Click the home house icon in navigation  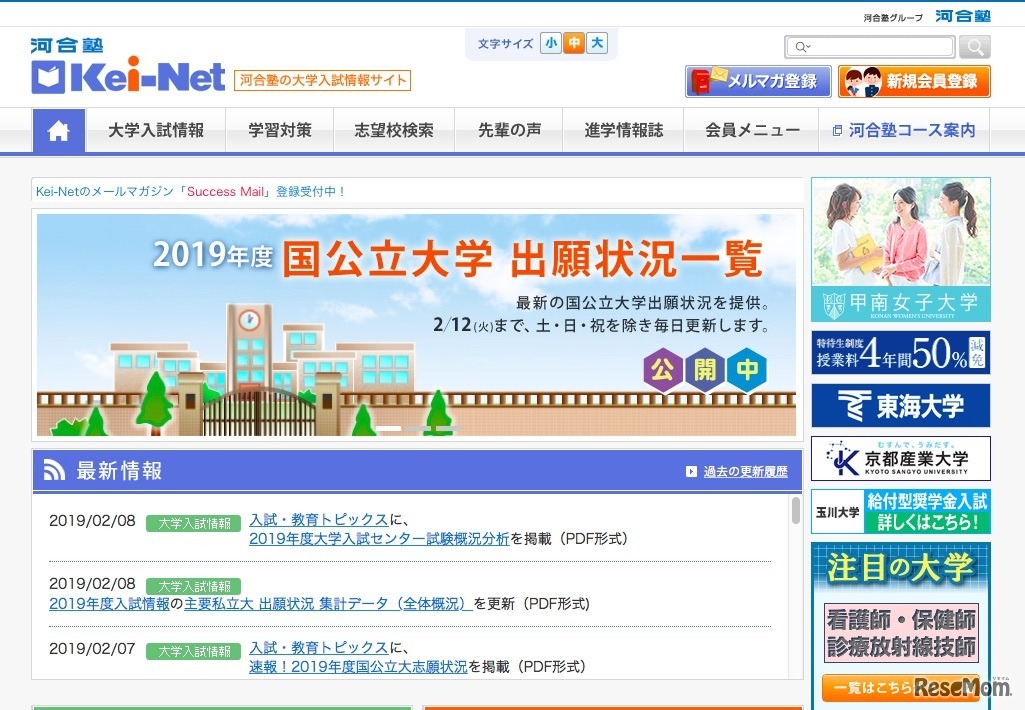click(58, 129)
